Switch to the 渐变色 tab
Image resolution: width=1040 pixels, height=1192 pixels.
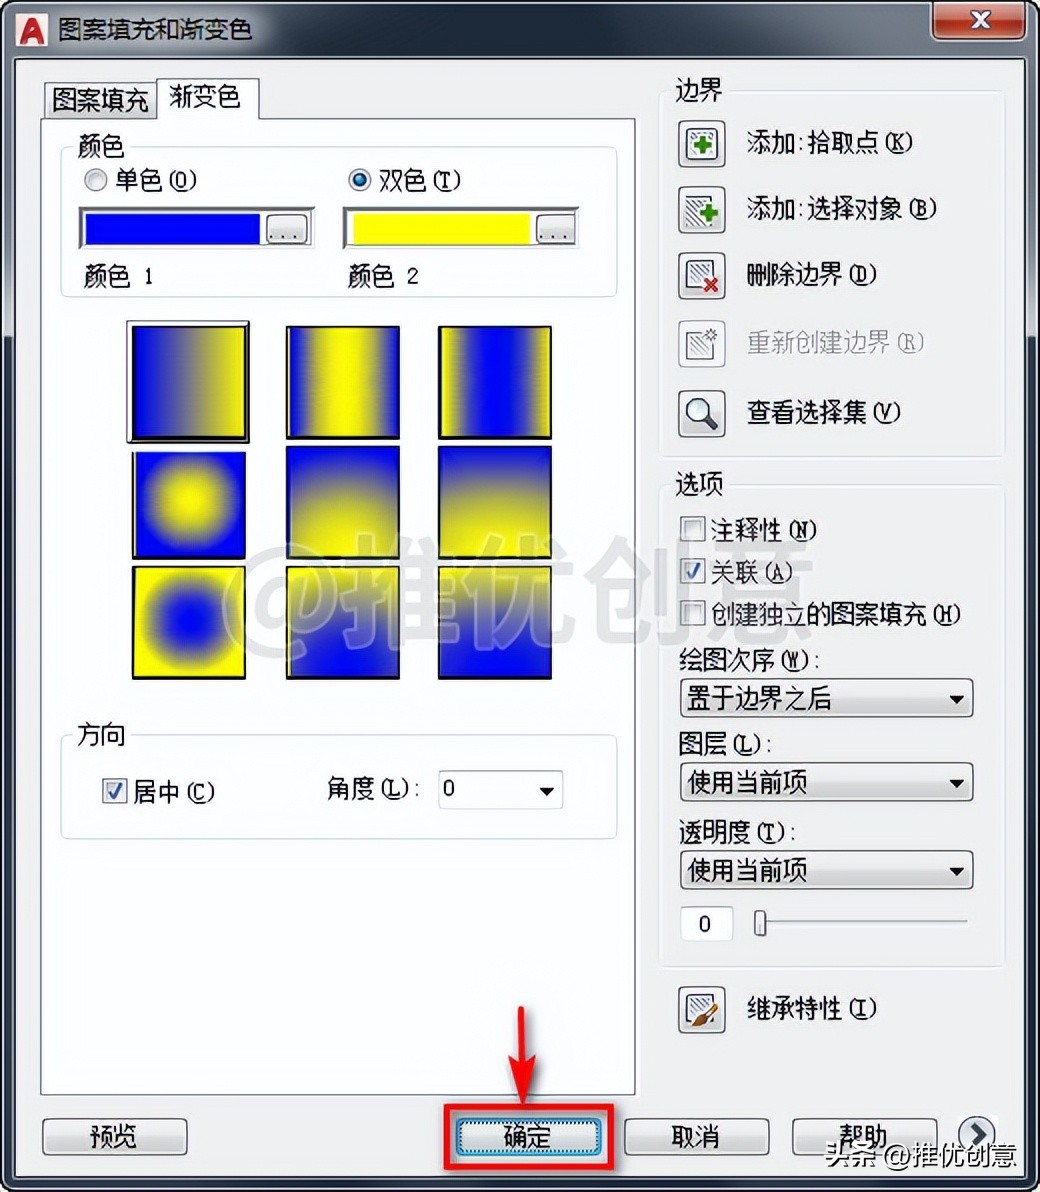[207, 97]
